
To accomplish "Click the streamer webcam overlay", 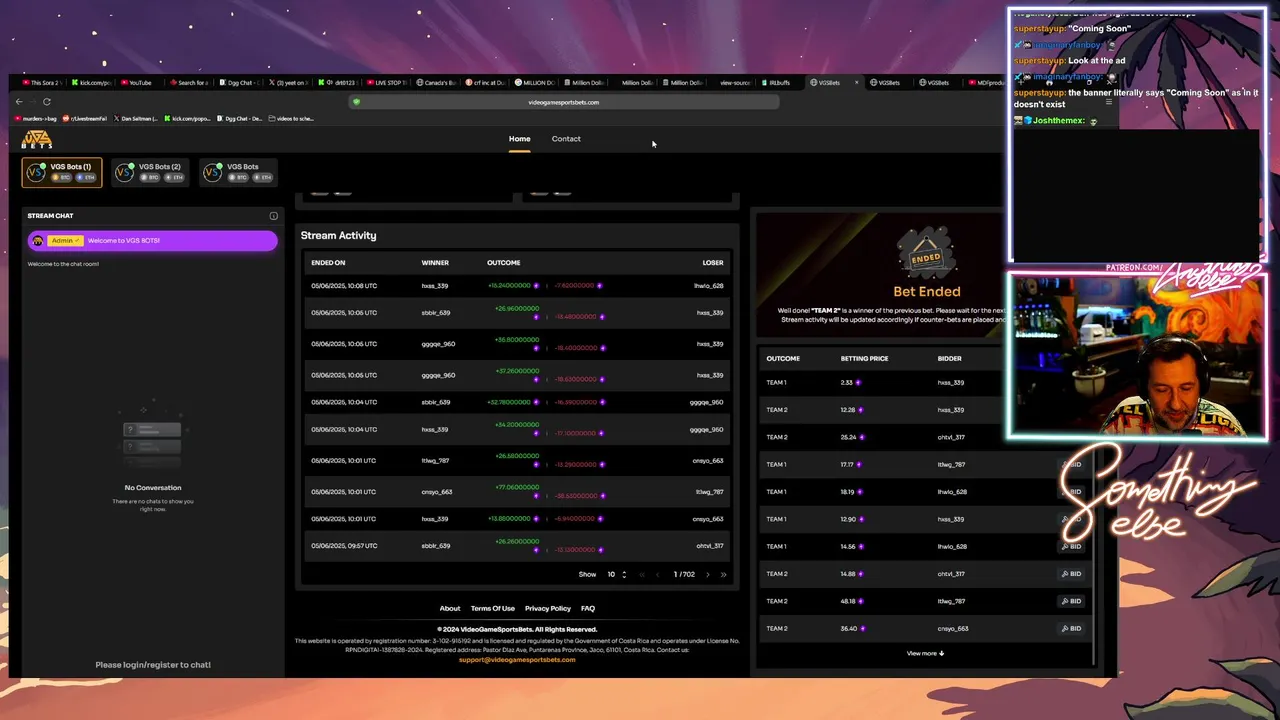I will (x=1137, y=356).
